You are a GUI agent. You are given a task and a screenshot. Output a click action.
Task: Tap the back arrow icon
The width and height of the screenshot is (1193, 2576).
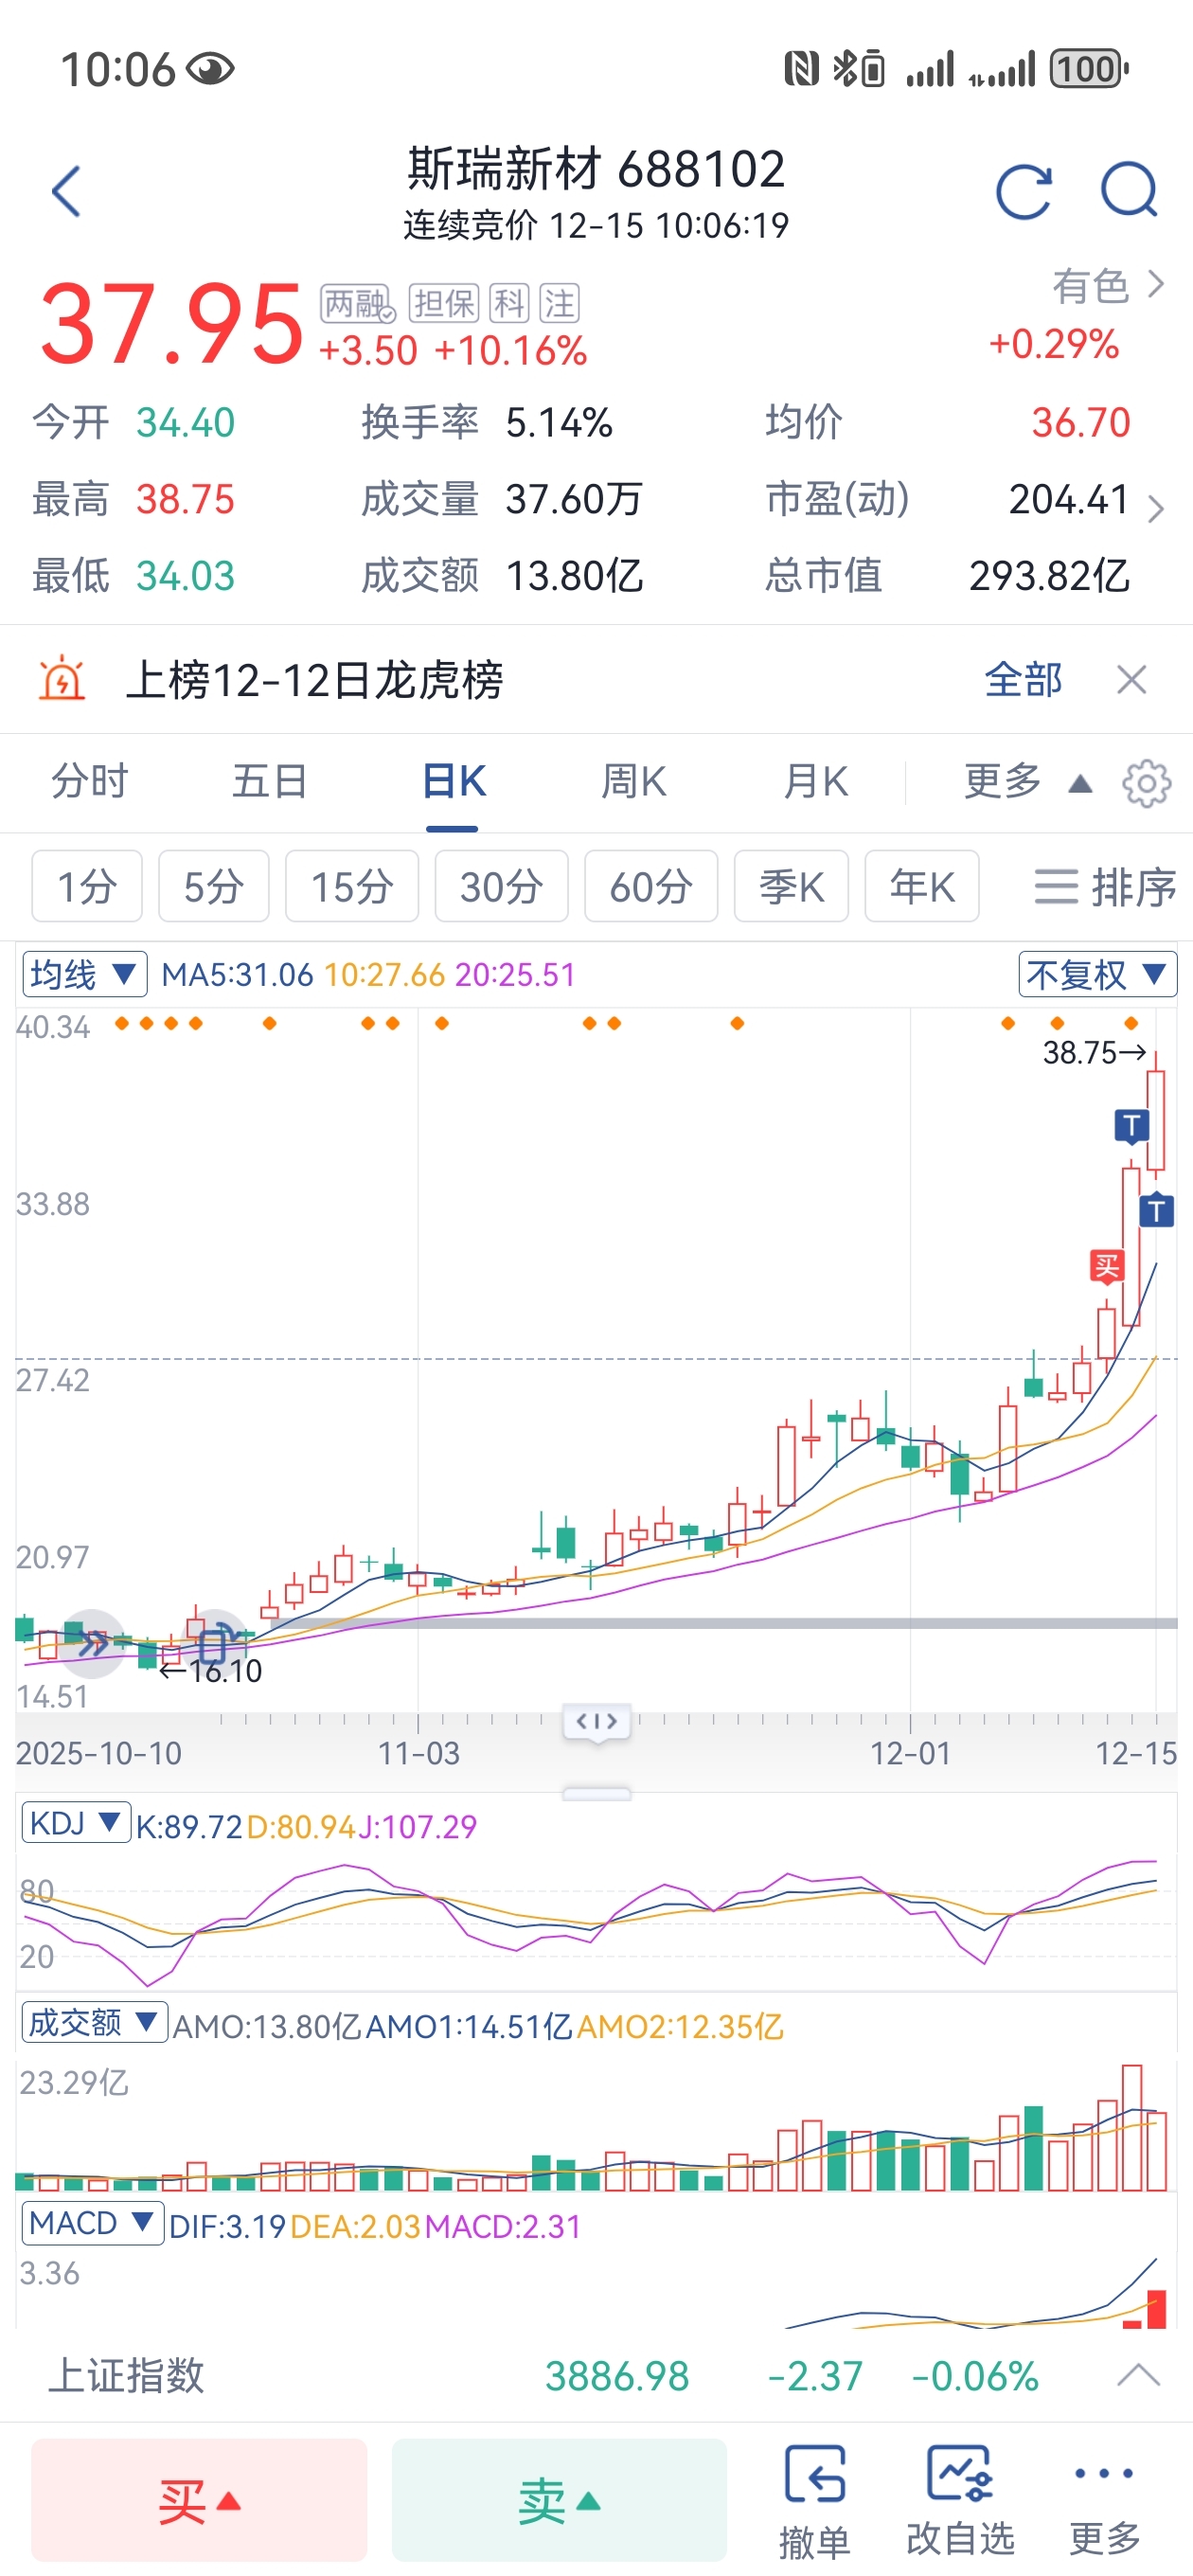click(66, 191)
